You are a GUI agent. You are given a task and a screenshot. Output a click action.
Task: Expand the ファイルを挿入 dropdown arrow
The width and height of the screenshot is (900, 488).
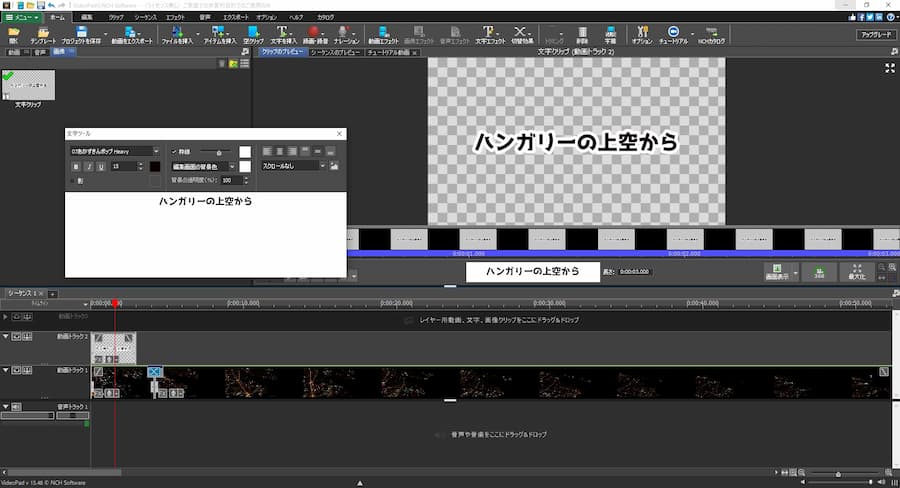click(197, 34)
